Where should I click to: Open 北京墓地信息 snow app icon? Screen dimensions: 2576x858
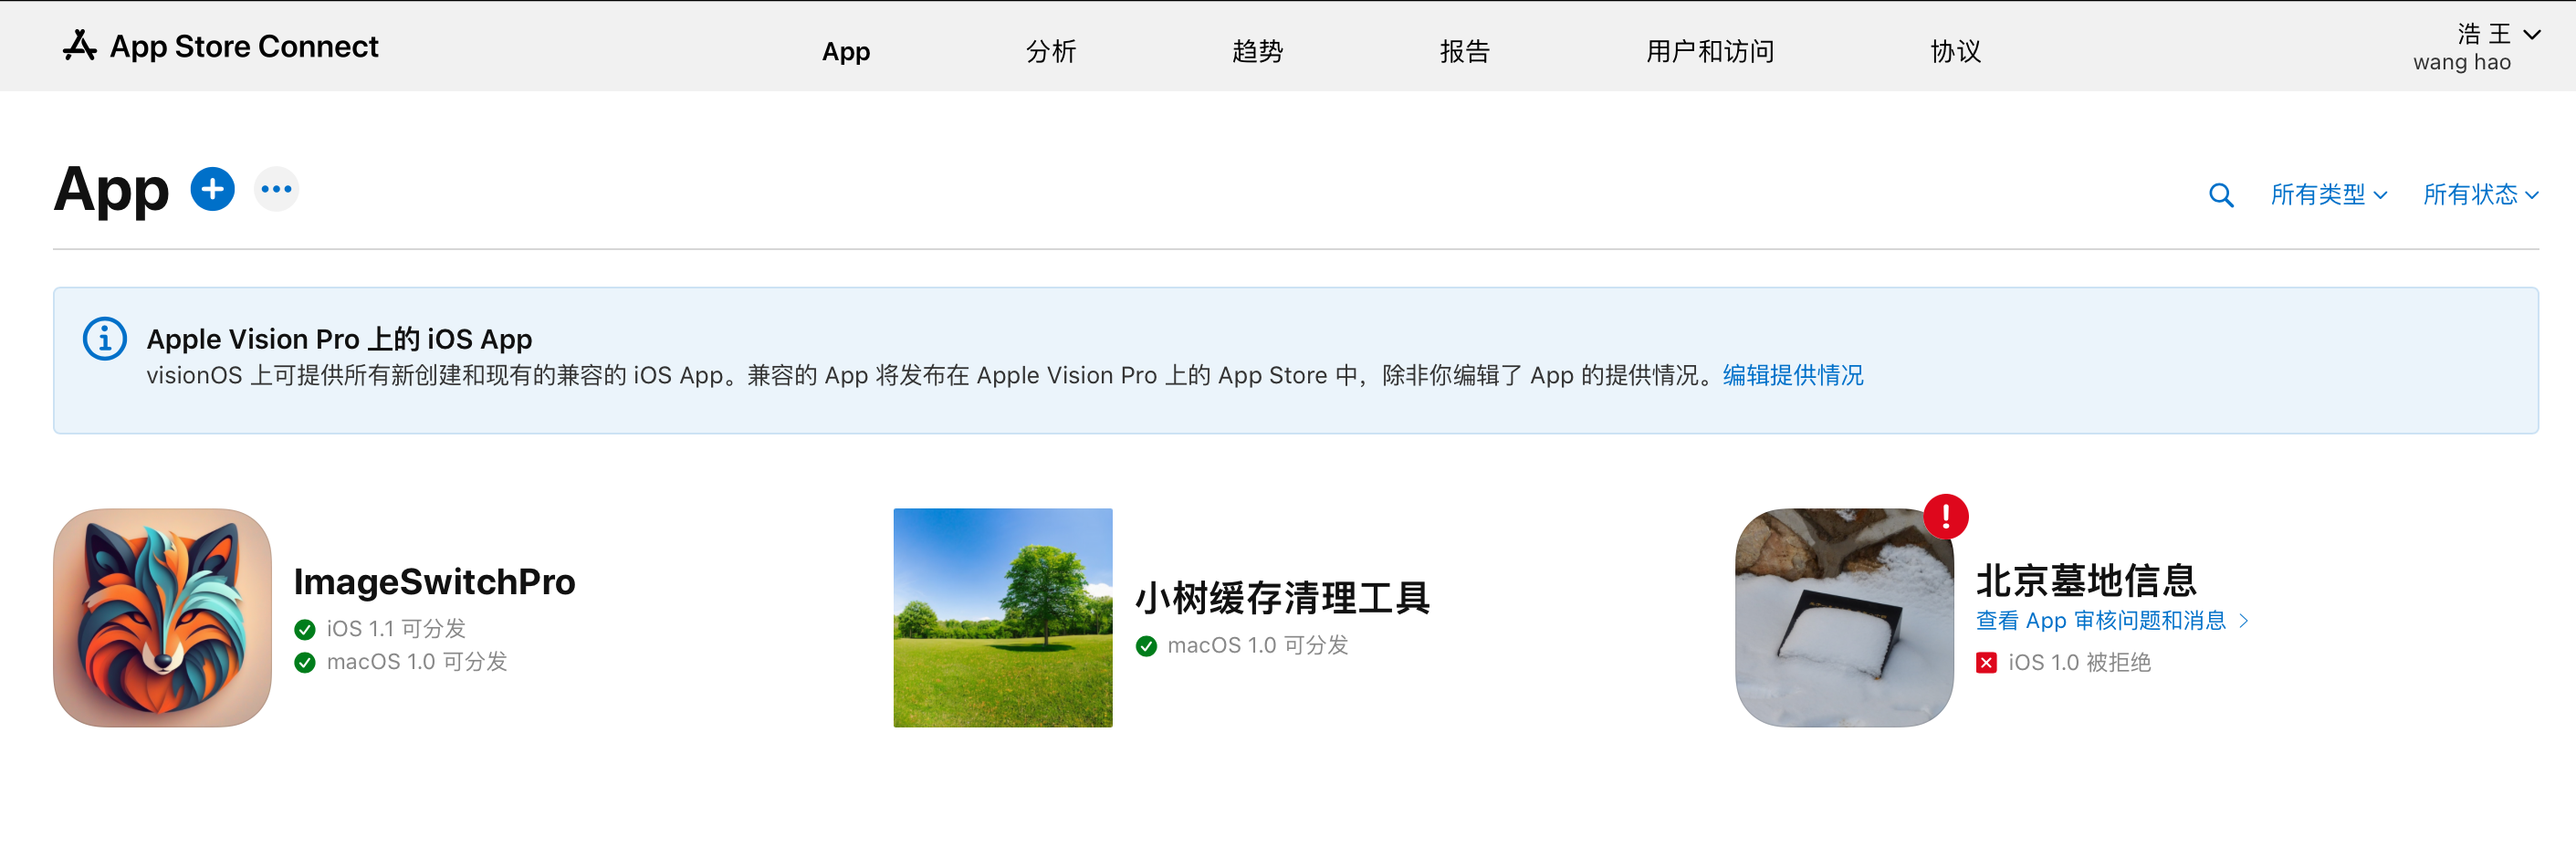click(1844, 618)
